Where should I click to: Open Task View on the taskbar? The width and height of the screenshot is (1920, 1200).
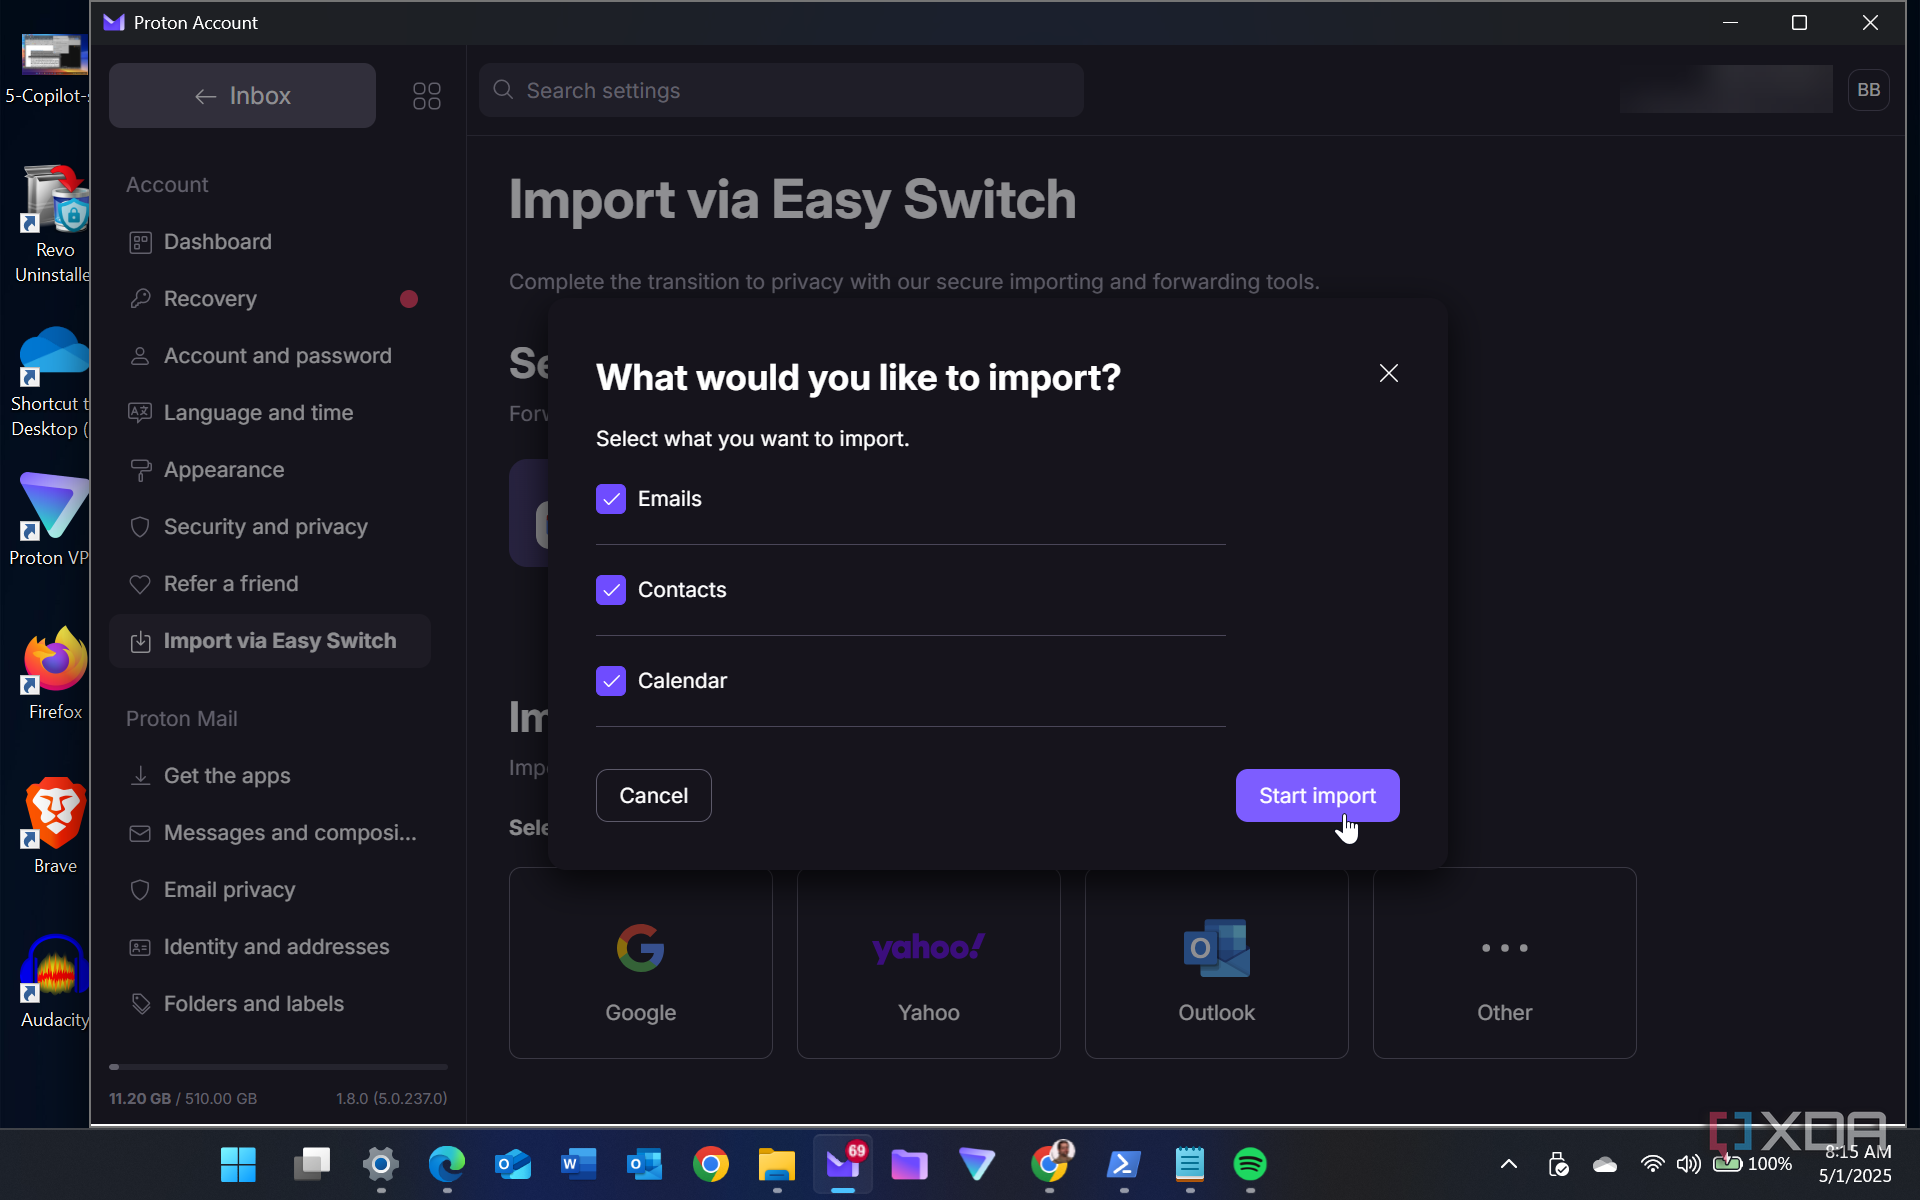click(312, 1164)
